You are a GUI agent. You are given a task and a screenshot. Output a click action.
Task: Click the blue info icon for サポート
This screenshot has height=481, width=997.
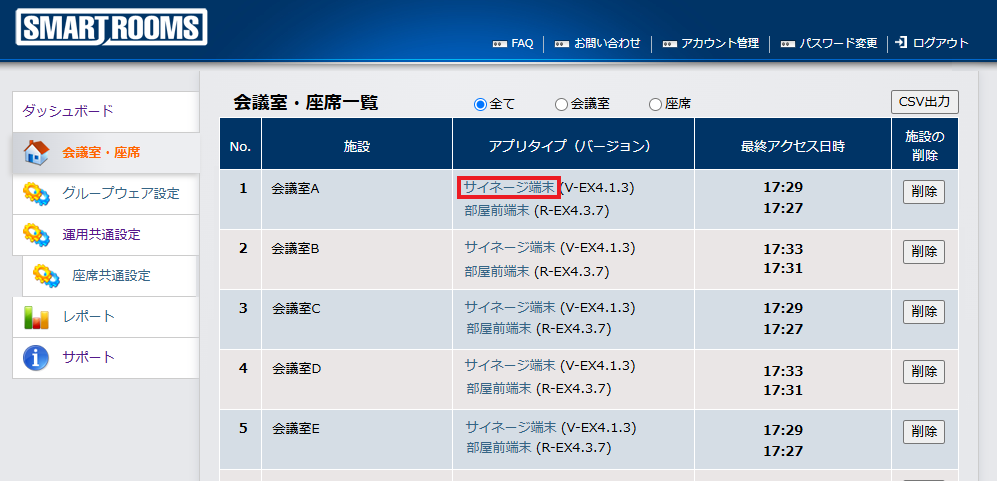point(36,357)
